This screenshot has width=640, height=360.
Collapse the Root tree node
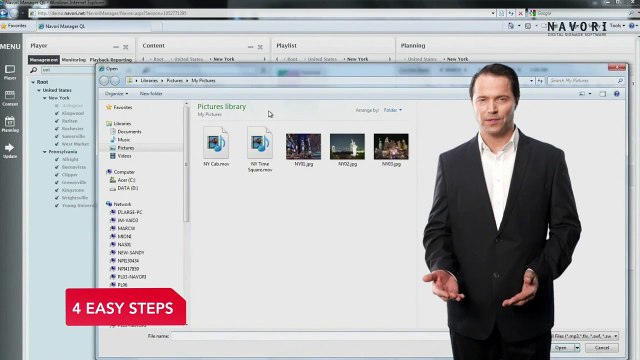tap(33, 82)
